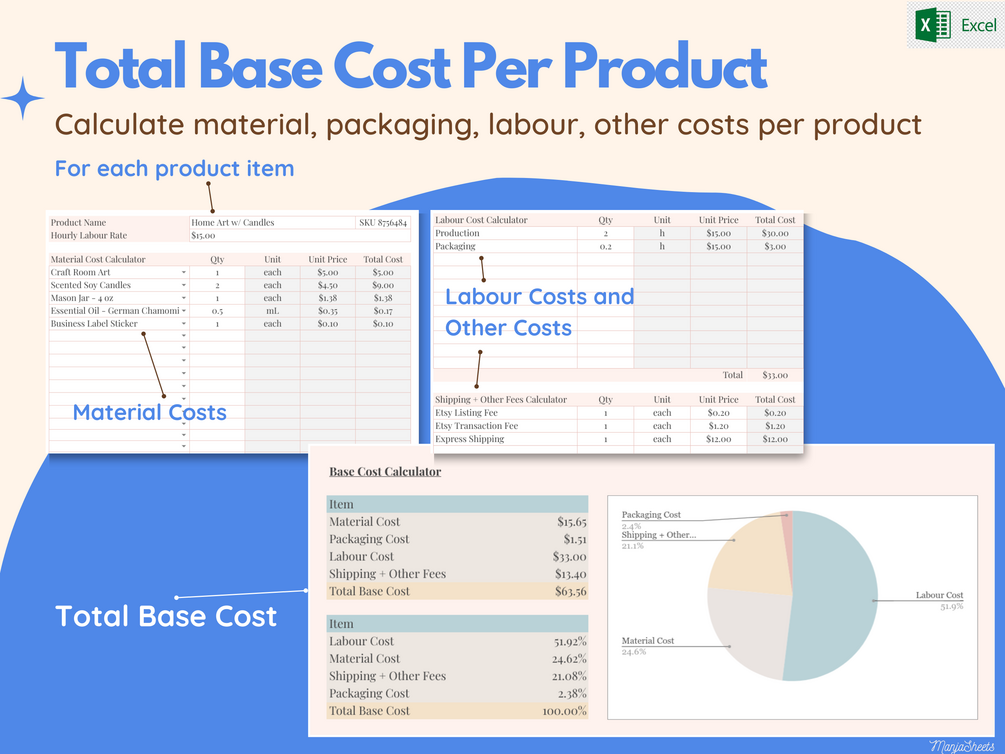Click Labour Cost percentage 51.92%
The image size is (1005, 754).
(x=570, y=641)
